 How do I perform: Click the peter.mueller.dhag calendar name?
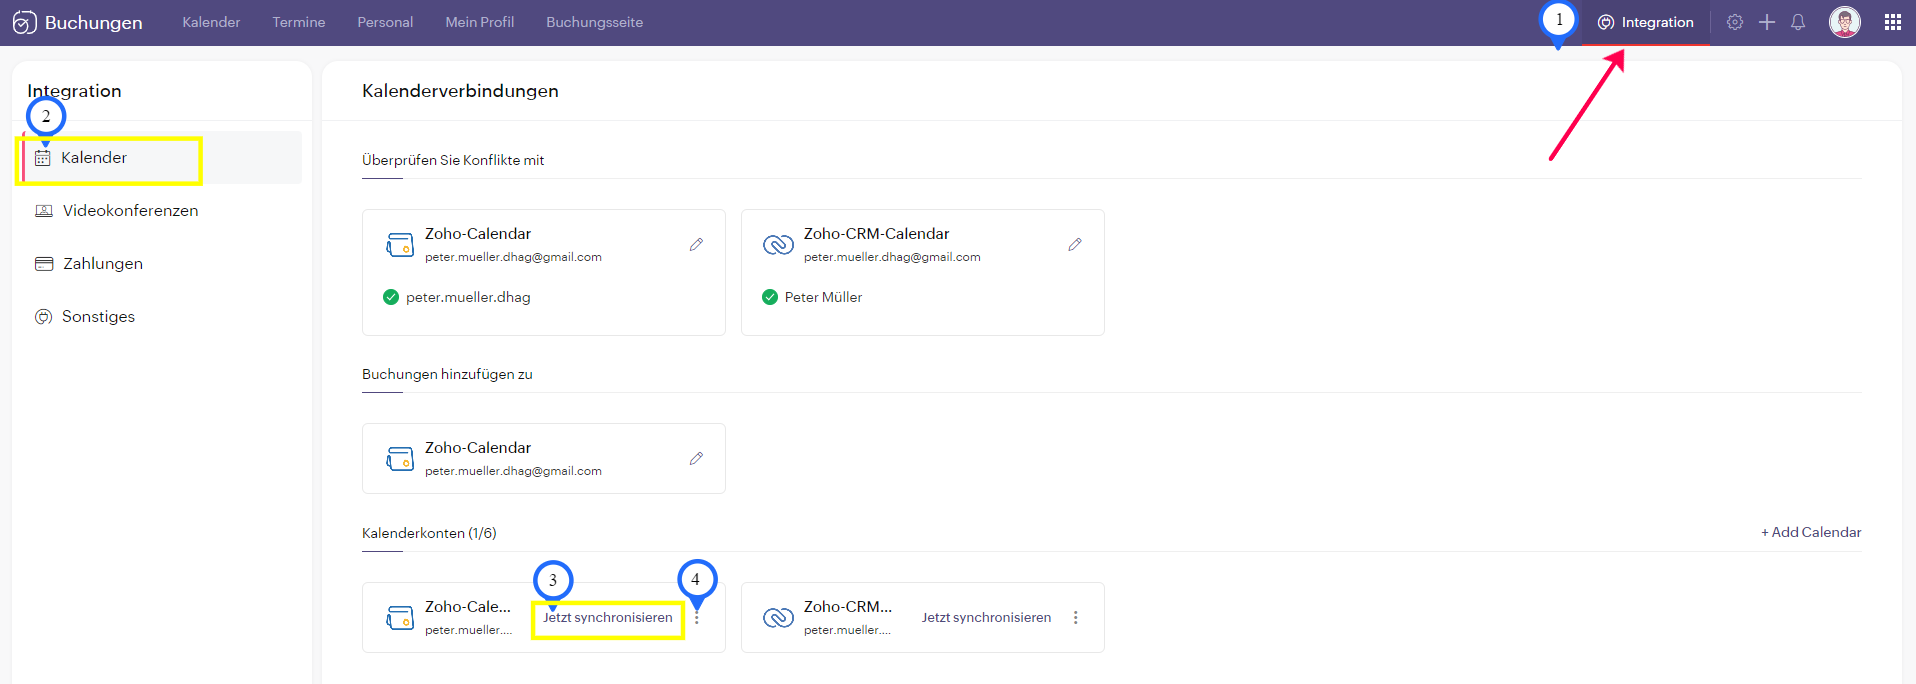click(468, 297)
